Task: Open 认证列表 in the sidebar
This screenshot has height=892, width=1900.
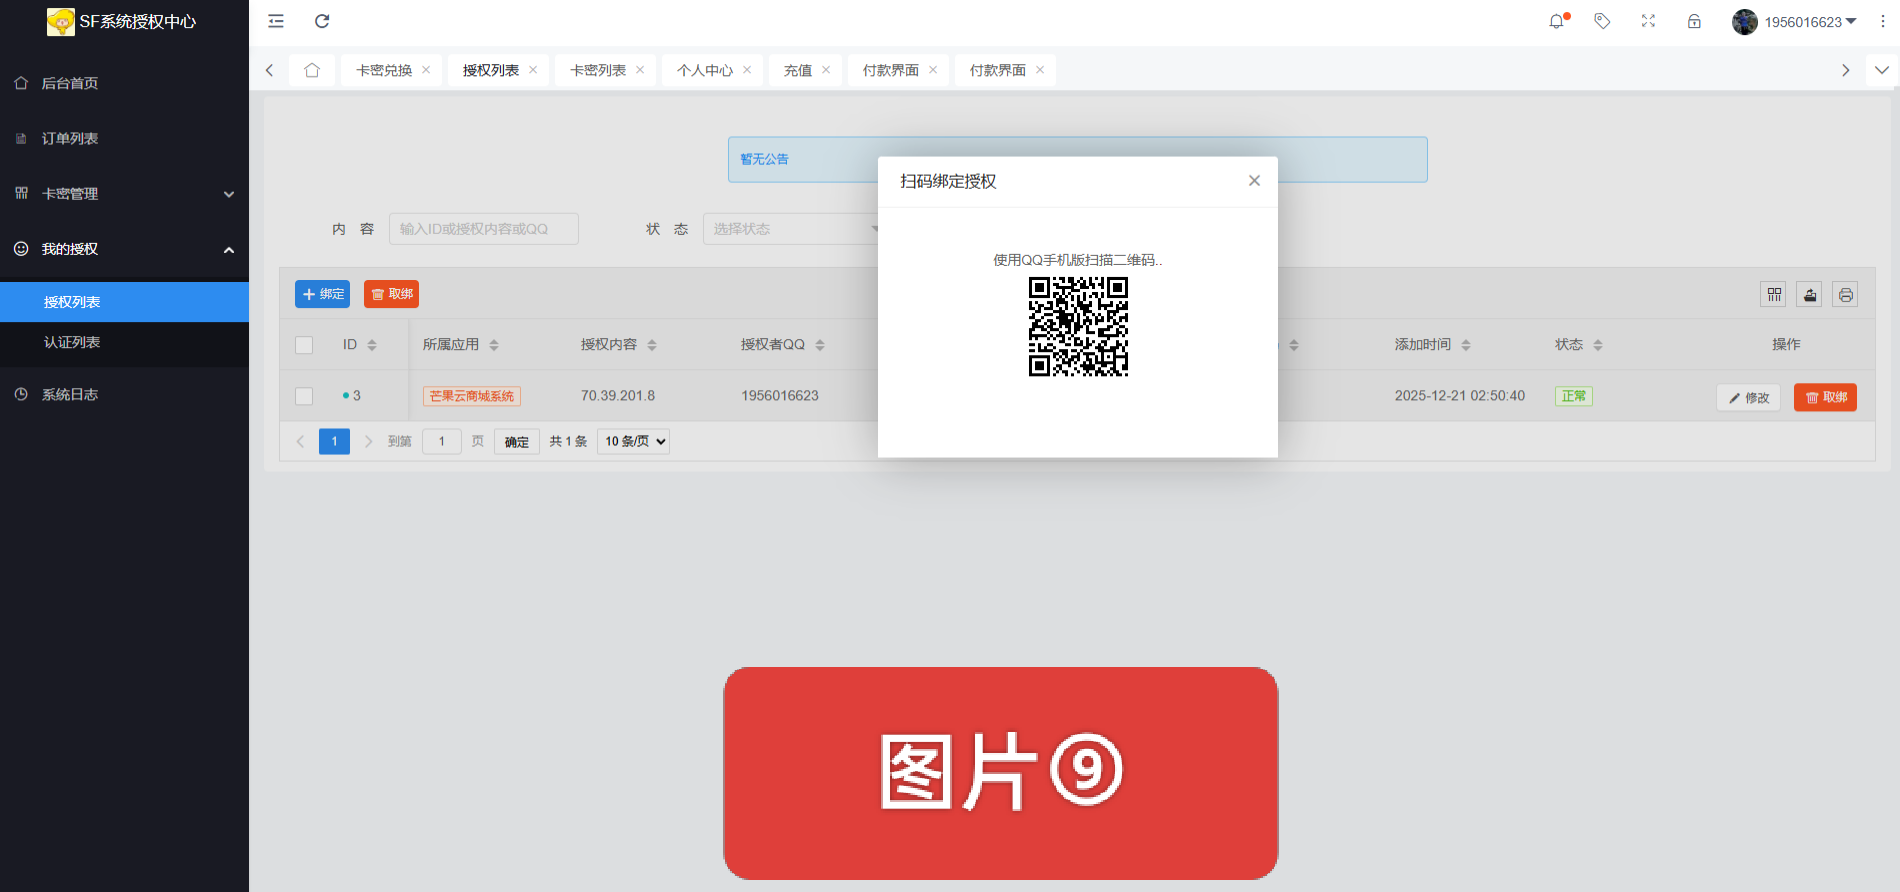Action: (72, 342)
